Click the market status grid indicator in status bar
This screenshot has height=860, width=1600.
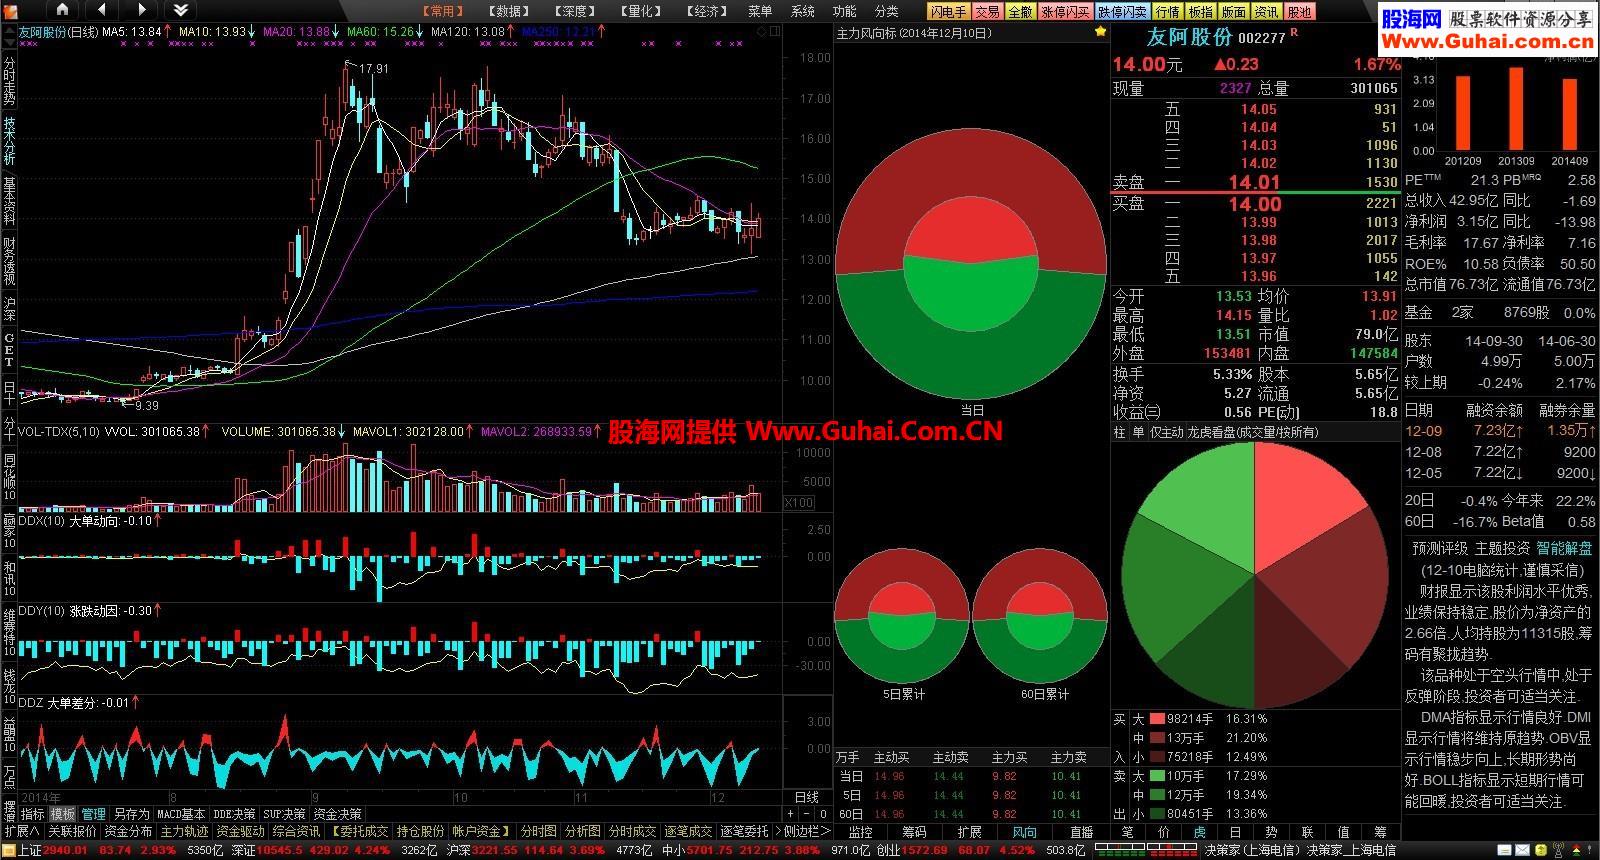[x=1144, y=851]
